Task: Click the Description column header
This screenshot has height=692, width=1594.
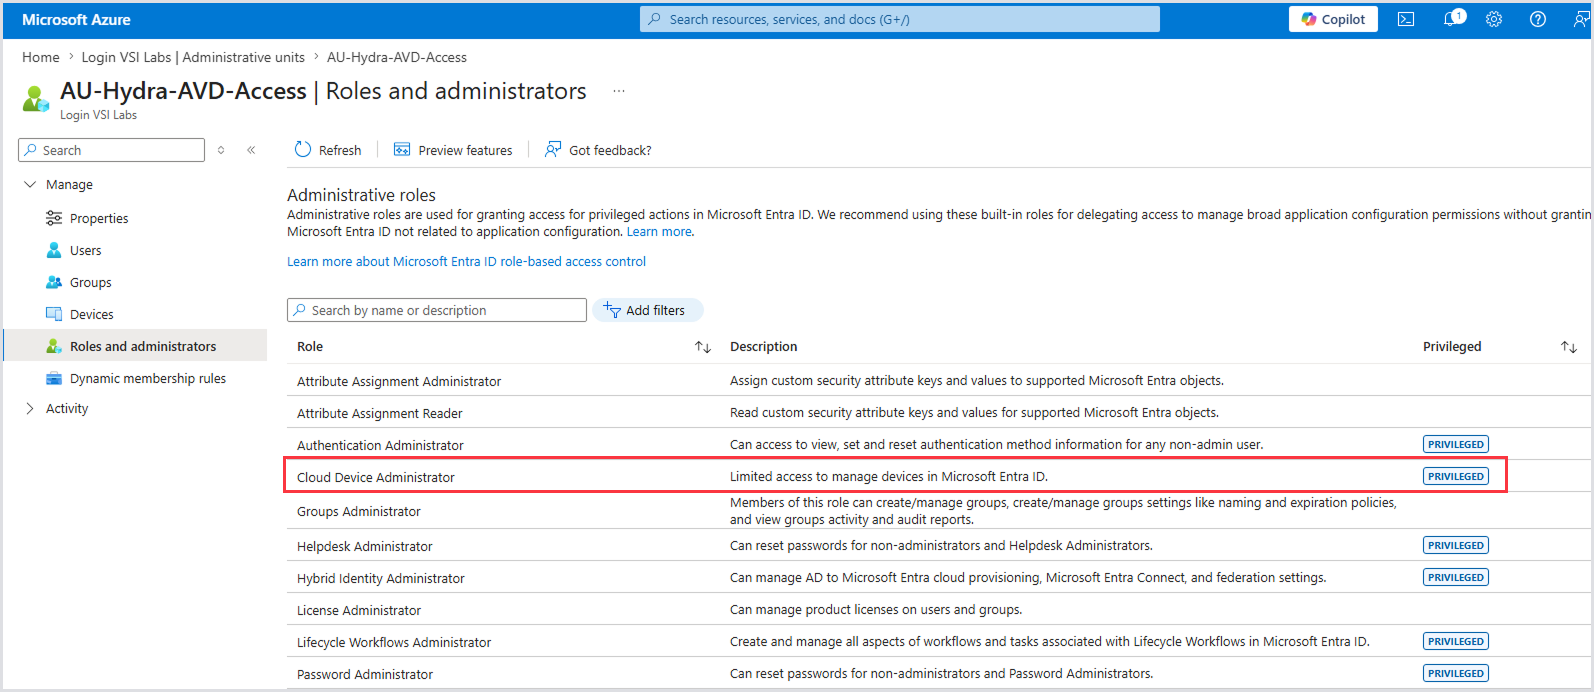Action: (764, 346)
